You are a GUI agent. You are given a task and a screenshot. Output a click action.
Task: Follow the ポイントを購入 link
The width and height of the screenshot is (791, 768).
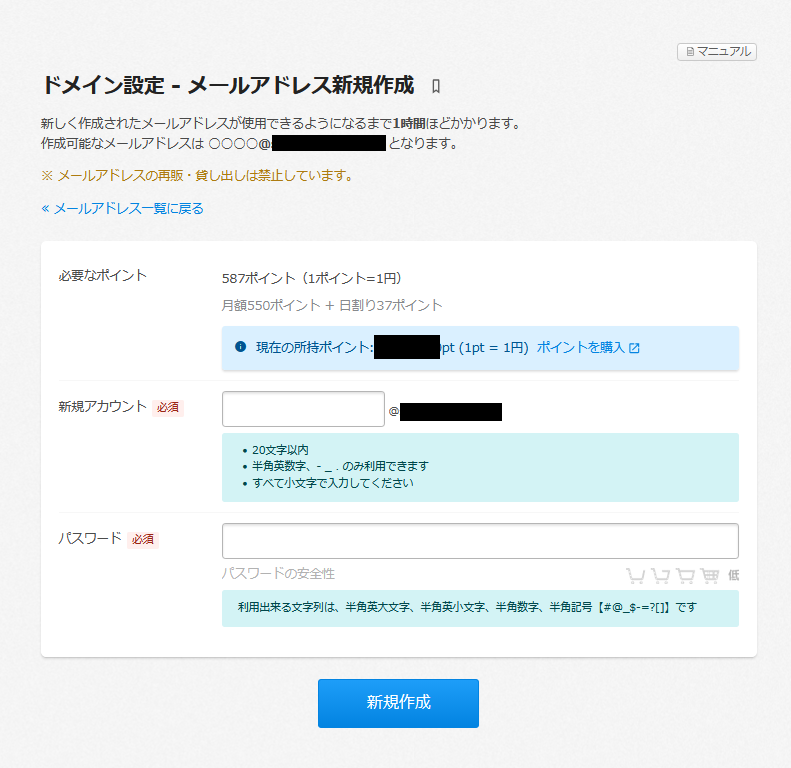[580, 348]
